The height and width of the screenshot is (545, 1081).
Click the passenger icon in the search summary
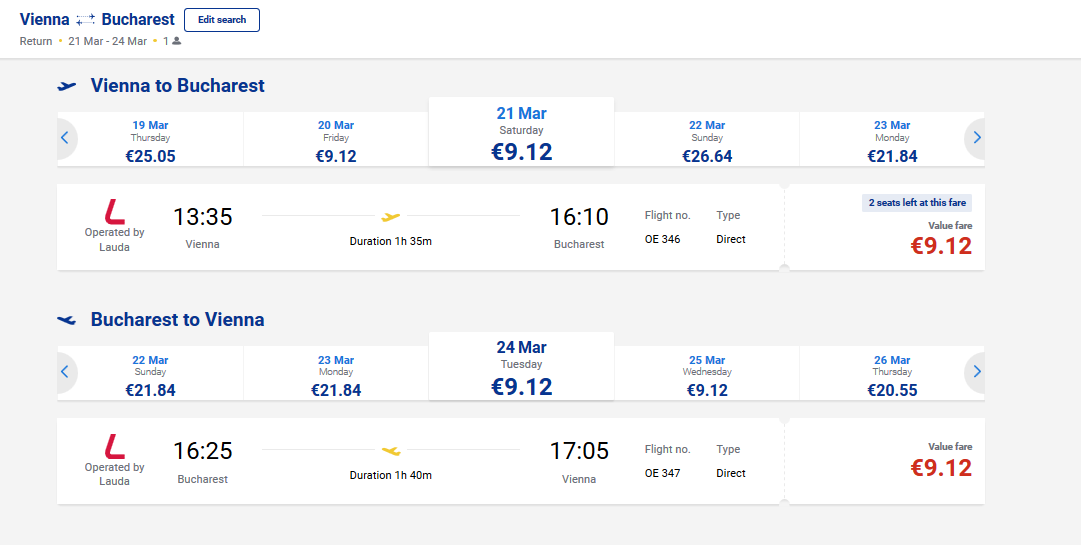coord(176,41)
